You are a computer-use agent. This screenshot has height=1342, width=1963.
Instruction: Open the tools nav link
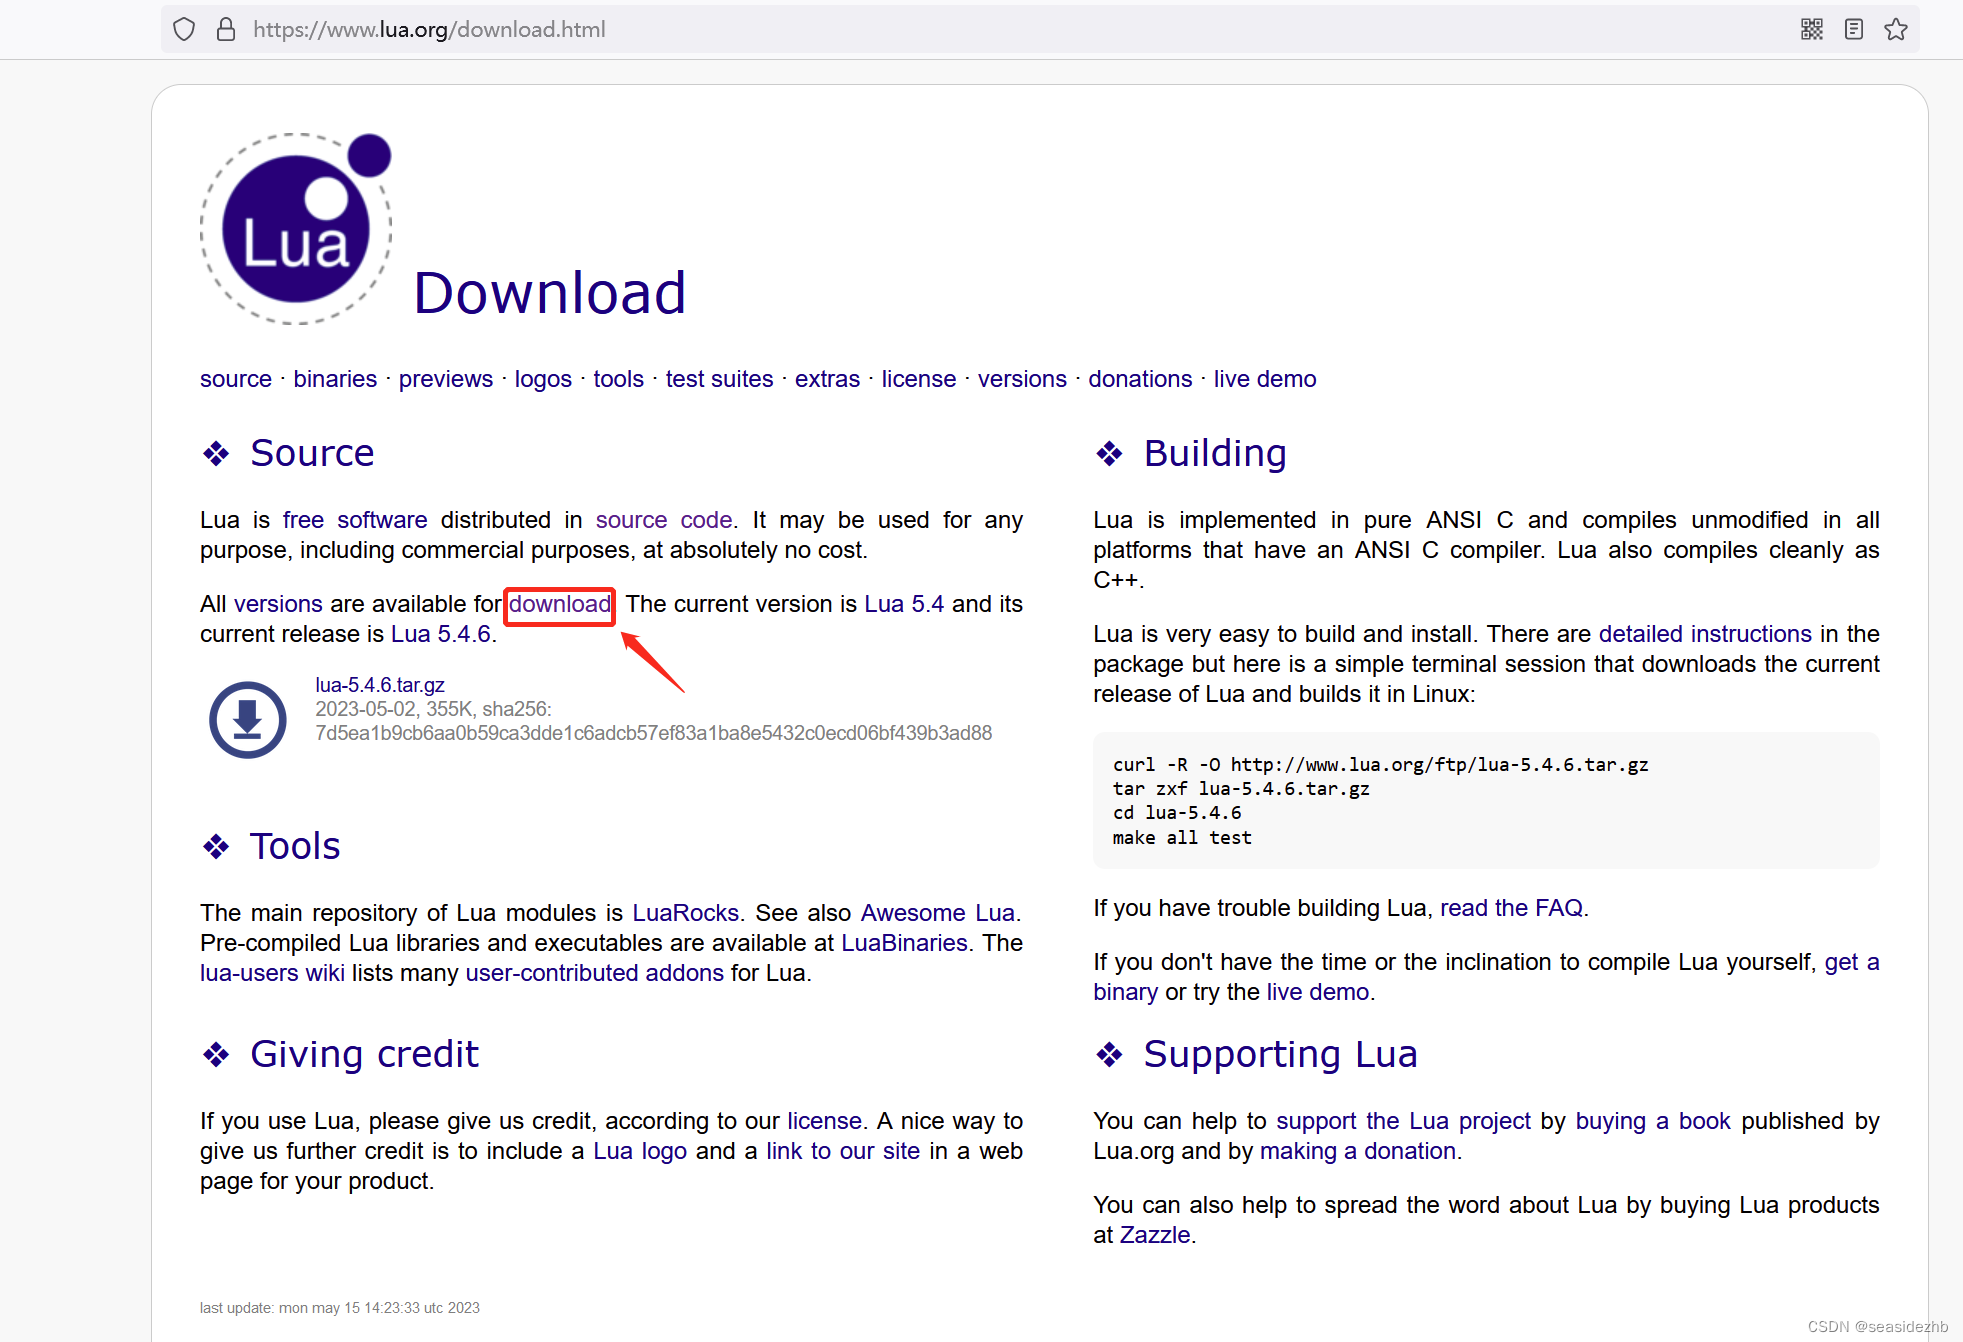pyautogui.click(x=619, y=379)
